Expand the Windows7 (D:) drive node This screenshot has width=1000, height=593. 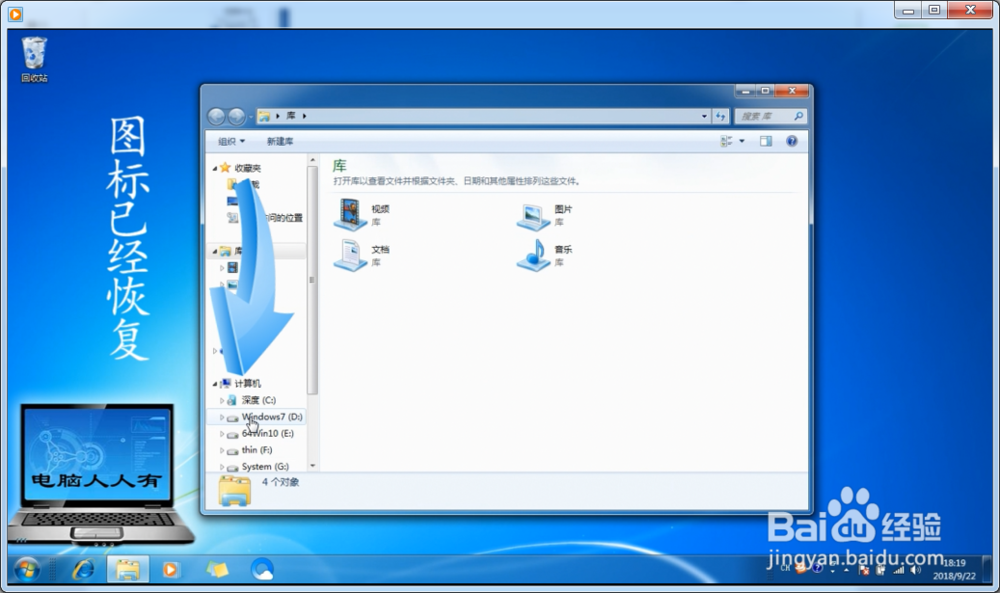[x=221, y=417]
